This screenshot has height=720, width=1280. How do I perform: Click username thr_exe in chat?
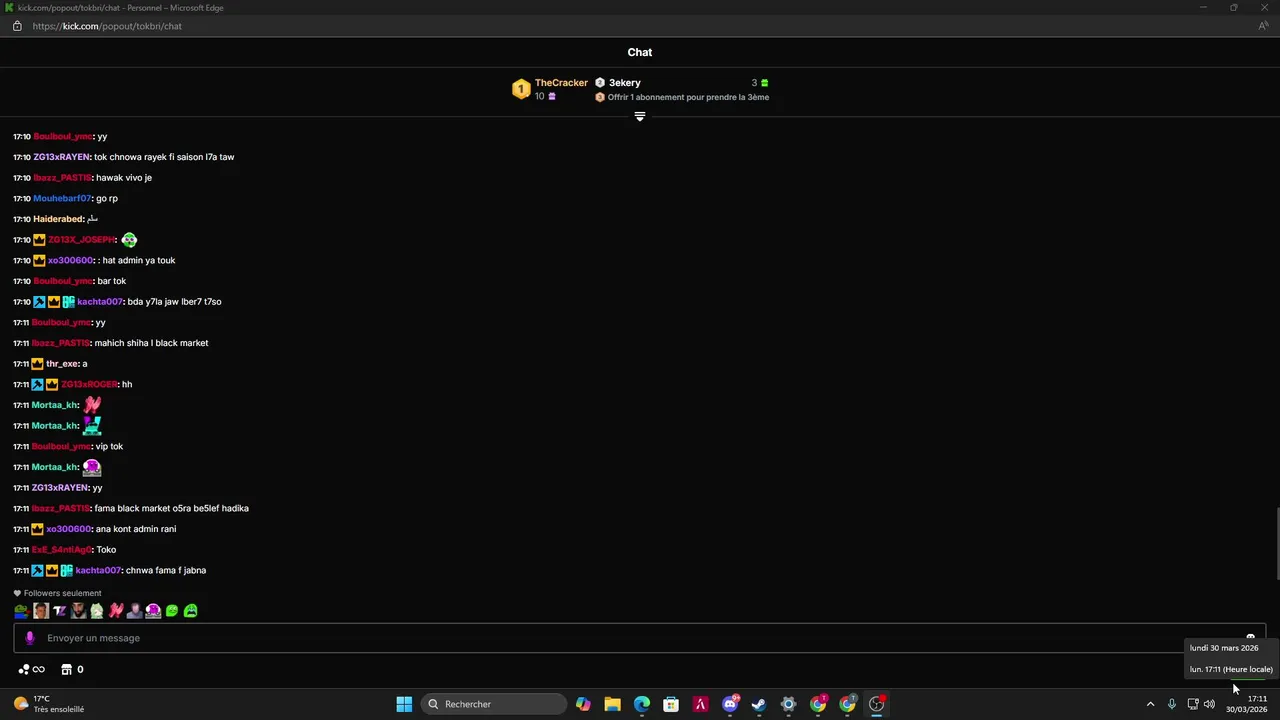click(62, 364)
